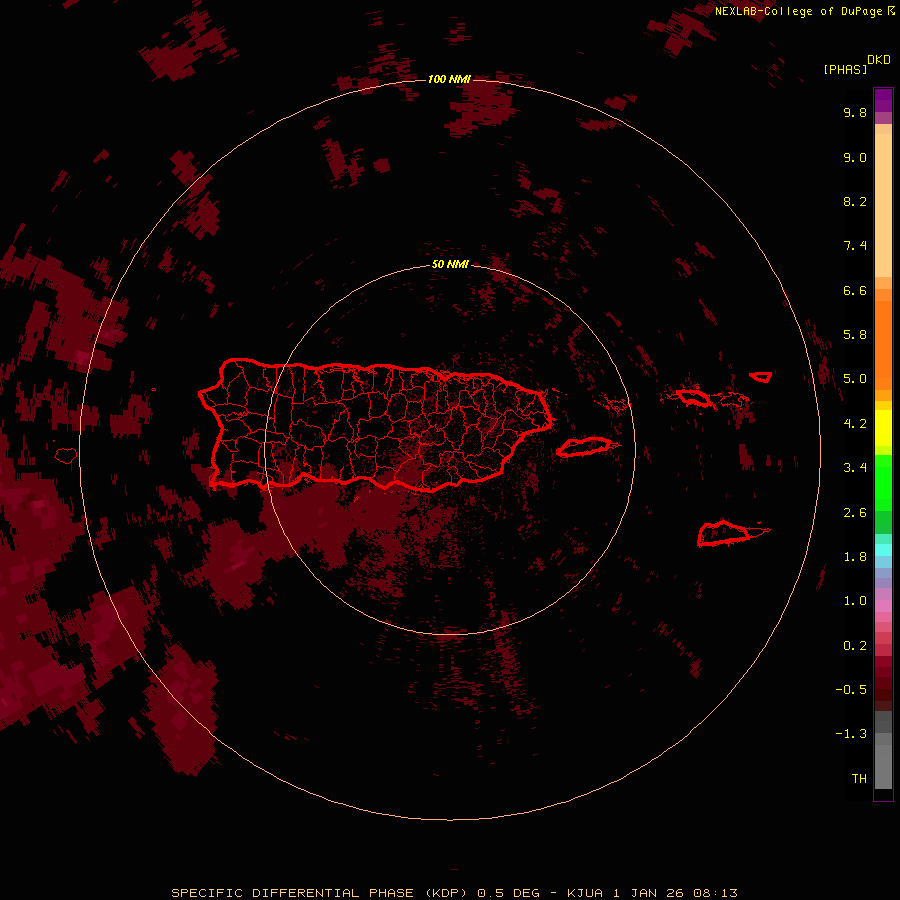Click the Puerto Rico main island outline

(376, 425)
